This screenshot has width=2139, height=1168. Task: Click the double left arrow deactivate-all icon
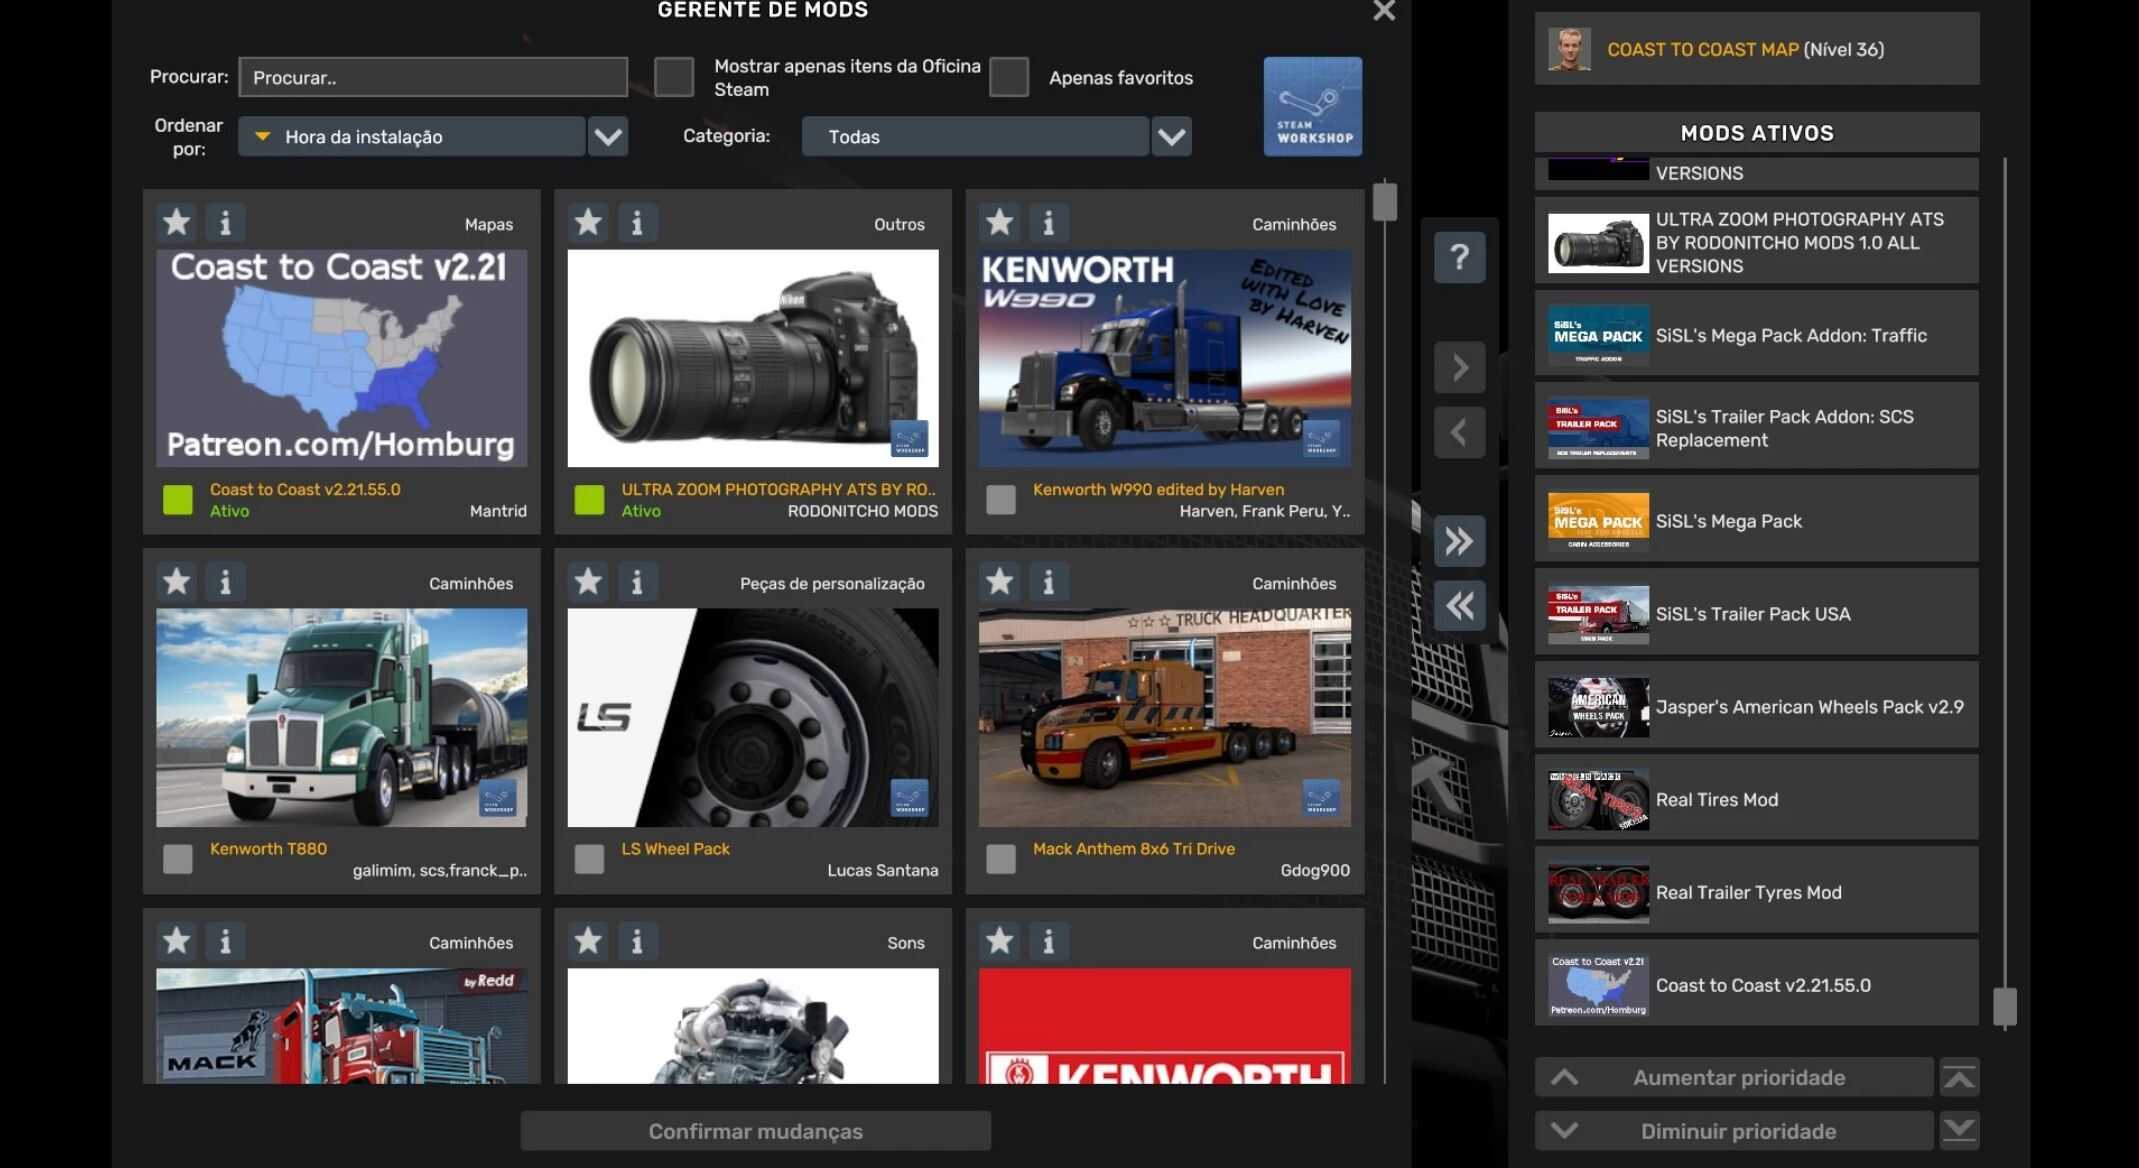point(1459,605)
